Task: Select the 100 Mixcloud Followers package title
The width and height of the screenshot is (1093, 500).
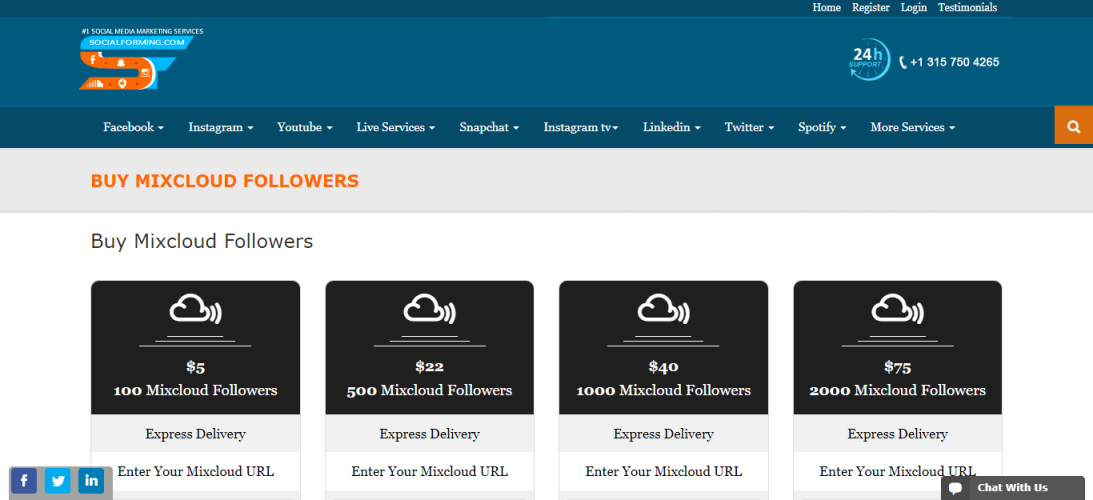Action: click(x=195, y=391)
